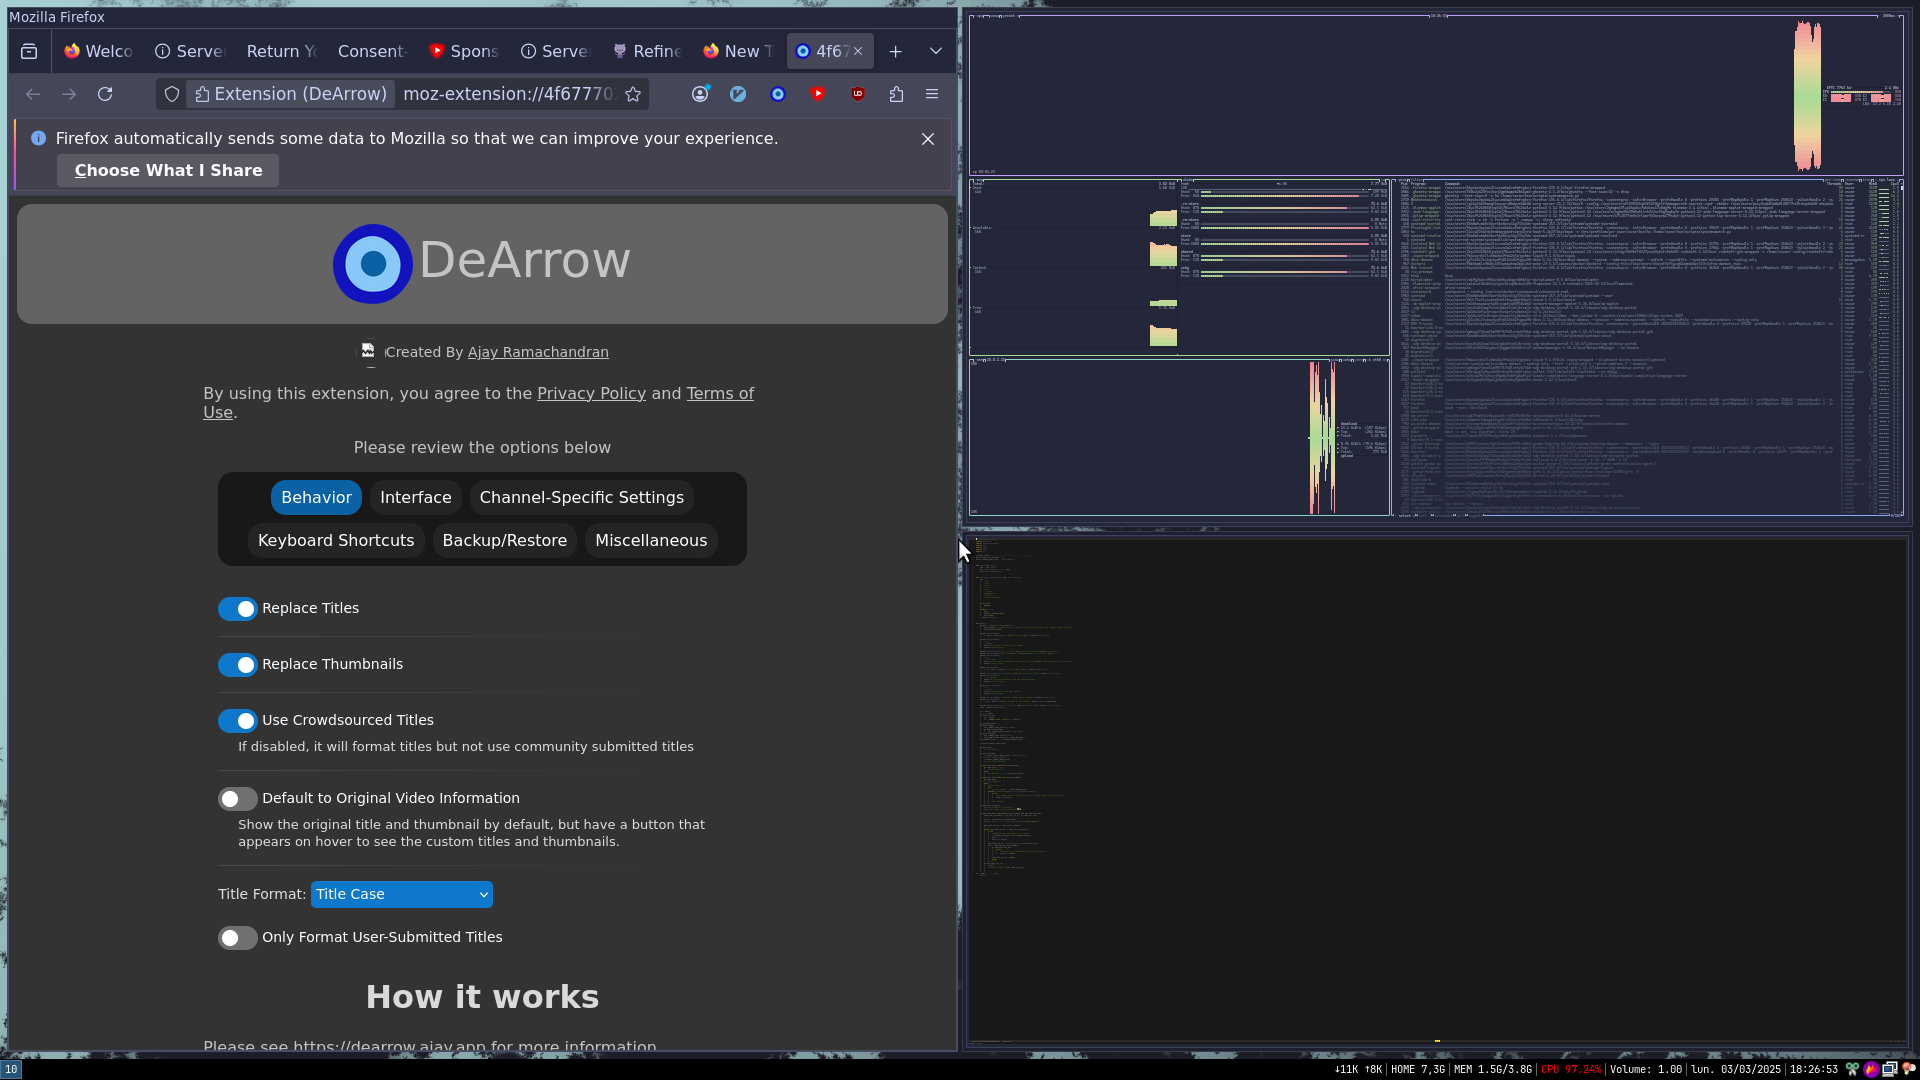Switch to the Interface options tab

416,497
